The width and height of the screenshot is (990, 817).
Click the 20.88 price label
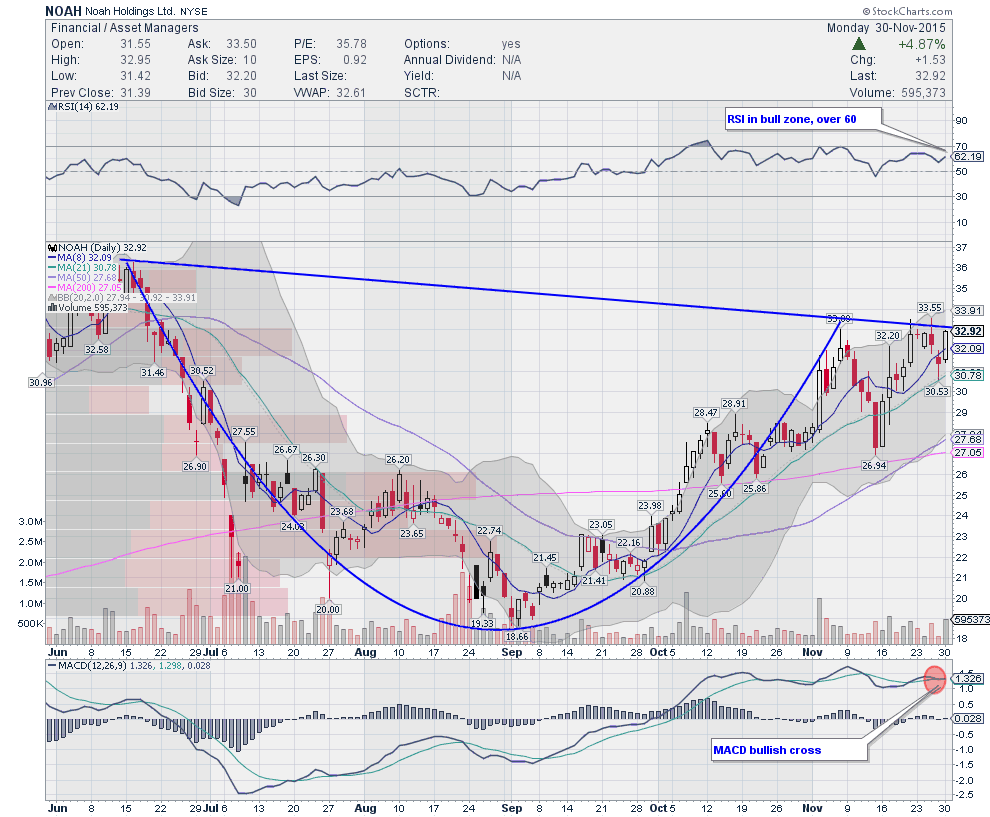643,592
